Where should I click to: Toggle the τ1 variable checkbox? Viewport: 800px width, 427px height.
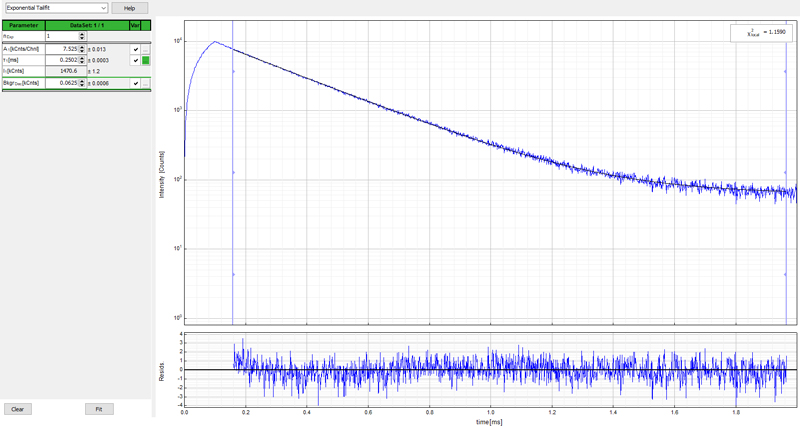(x=135, y=60)
